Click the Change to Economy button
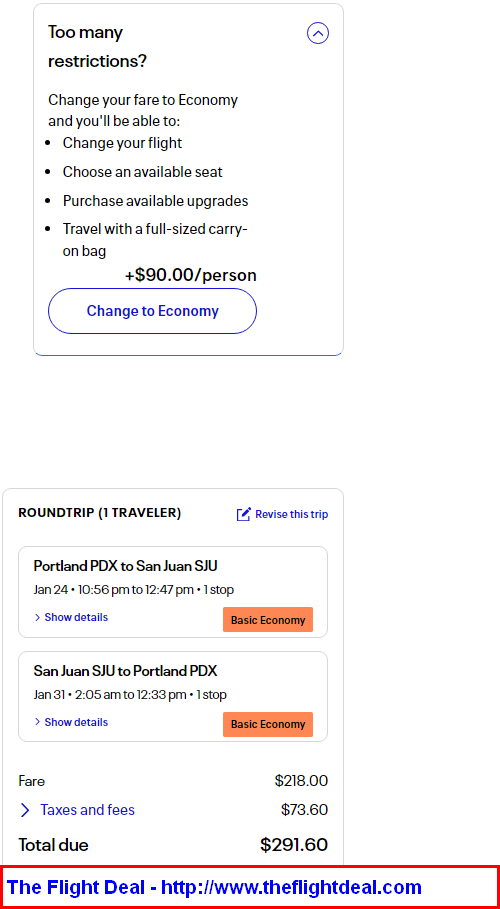Image resolution: width=500 pixels, height=909 pixels. coord(152,311)
